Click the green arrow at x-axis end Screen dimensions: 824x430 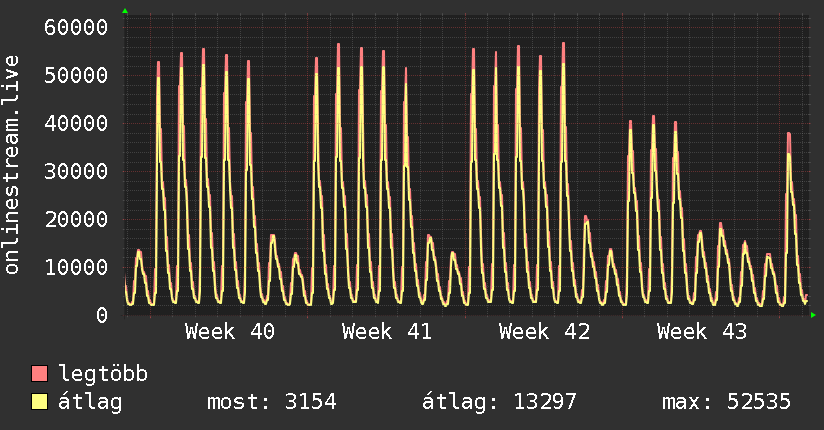click(813, 315)
